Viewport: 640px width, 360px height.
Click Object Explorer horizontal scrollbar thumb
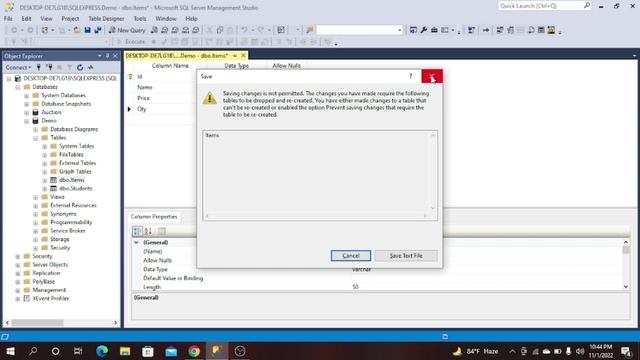pos(38,323)
